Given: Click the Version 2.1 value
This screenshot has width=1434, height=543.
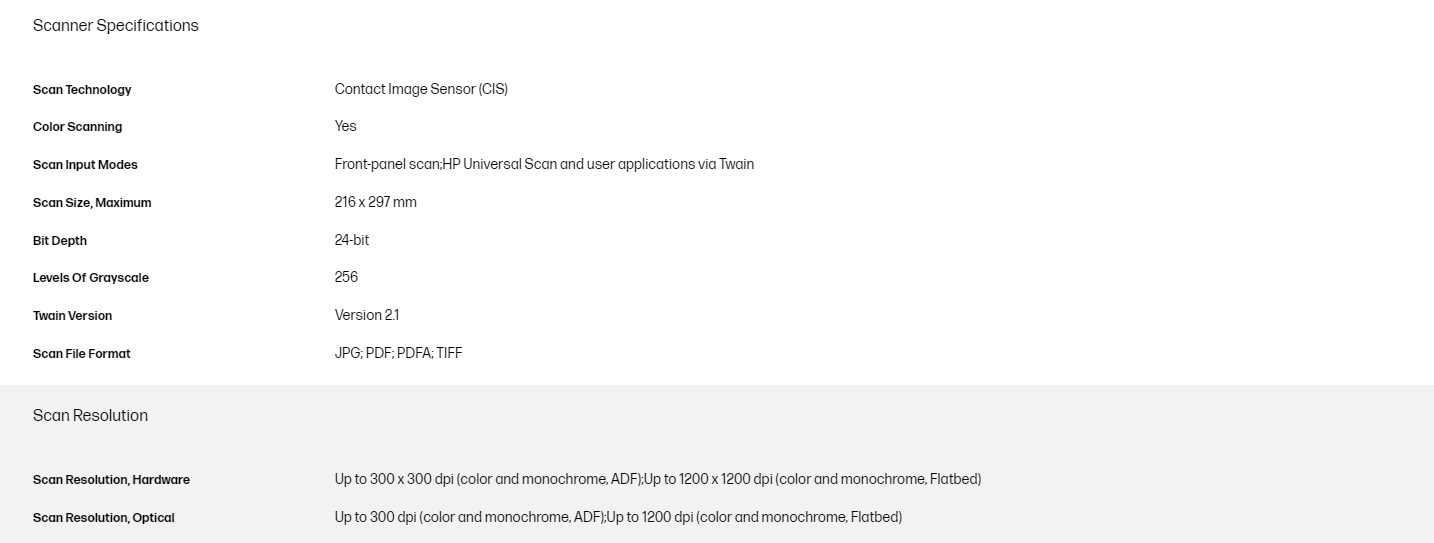Looking at the screenshot, I should (366, 315).
